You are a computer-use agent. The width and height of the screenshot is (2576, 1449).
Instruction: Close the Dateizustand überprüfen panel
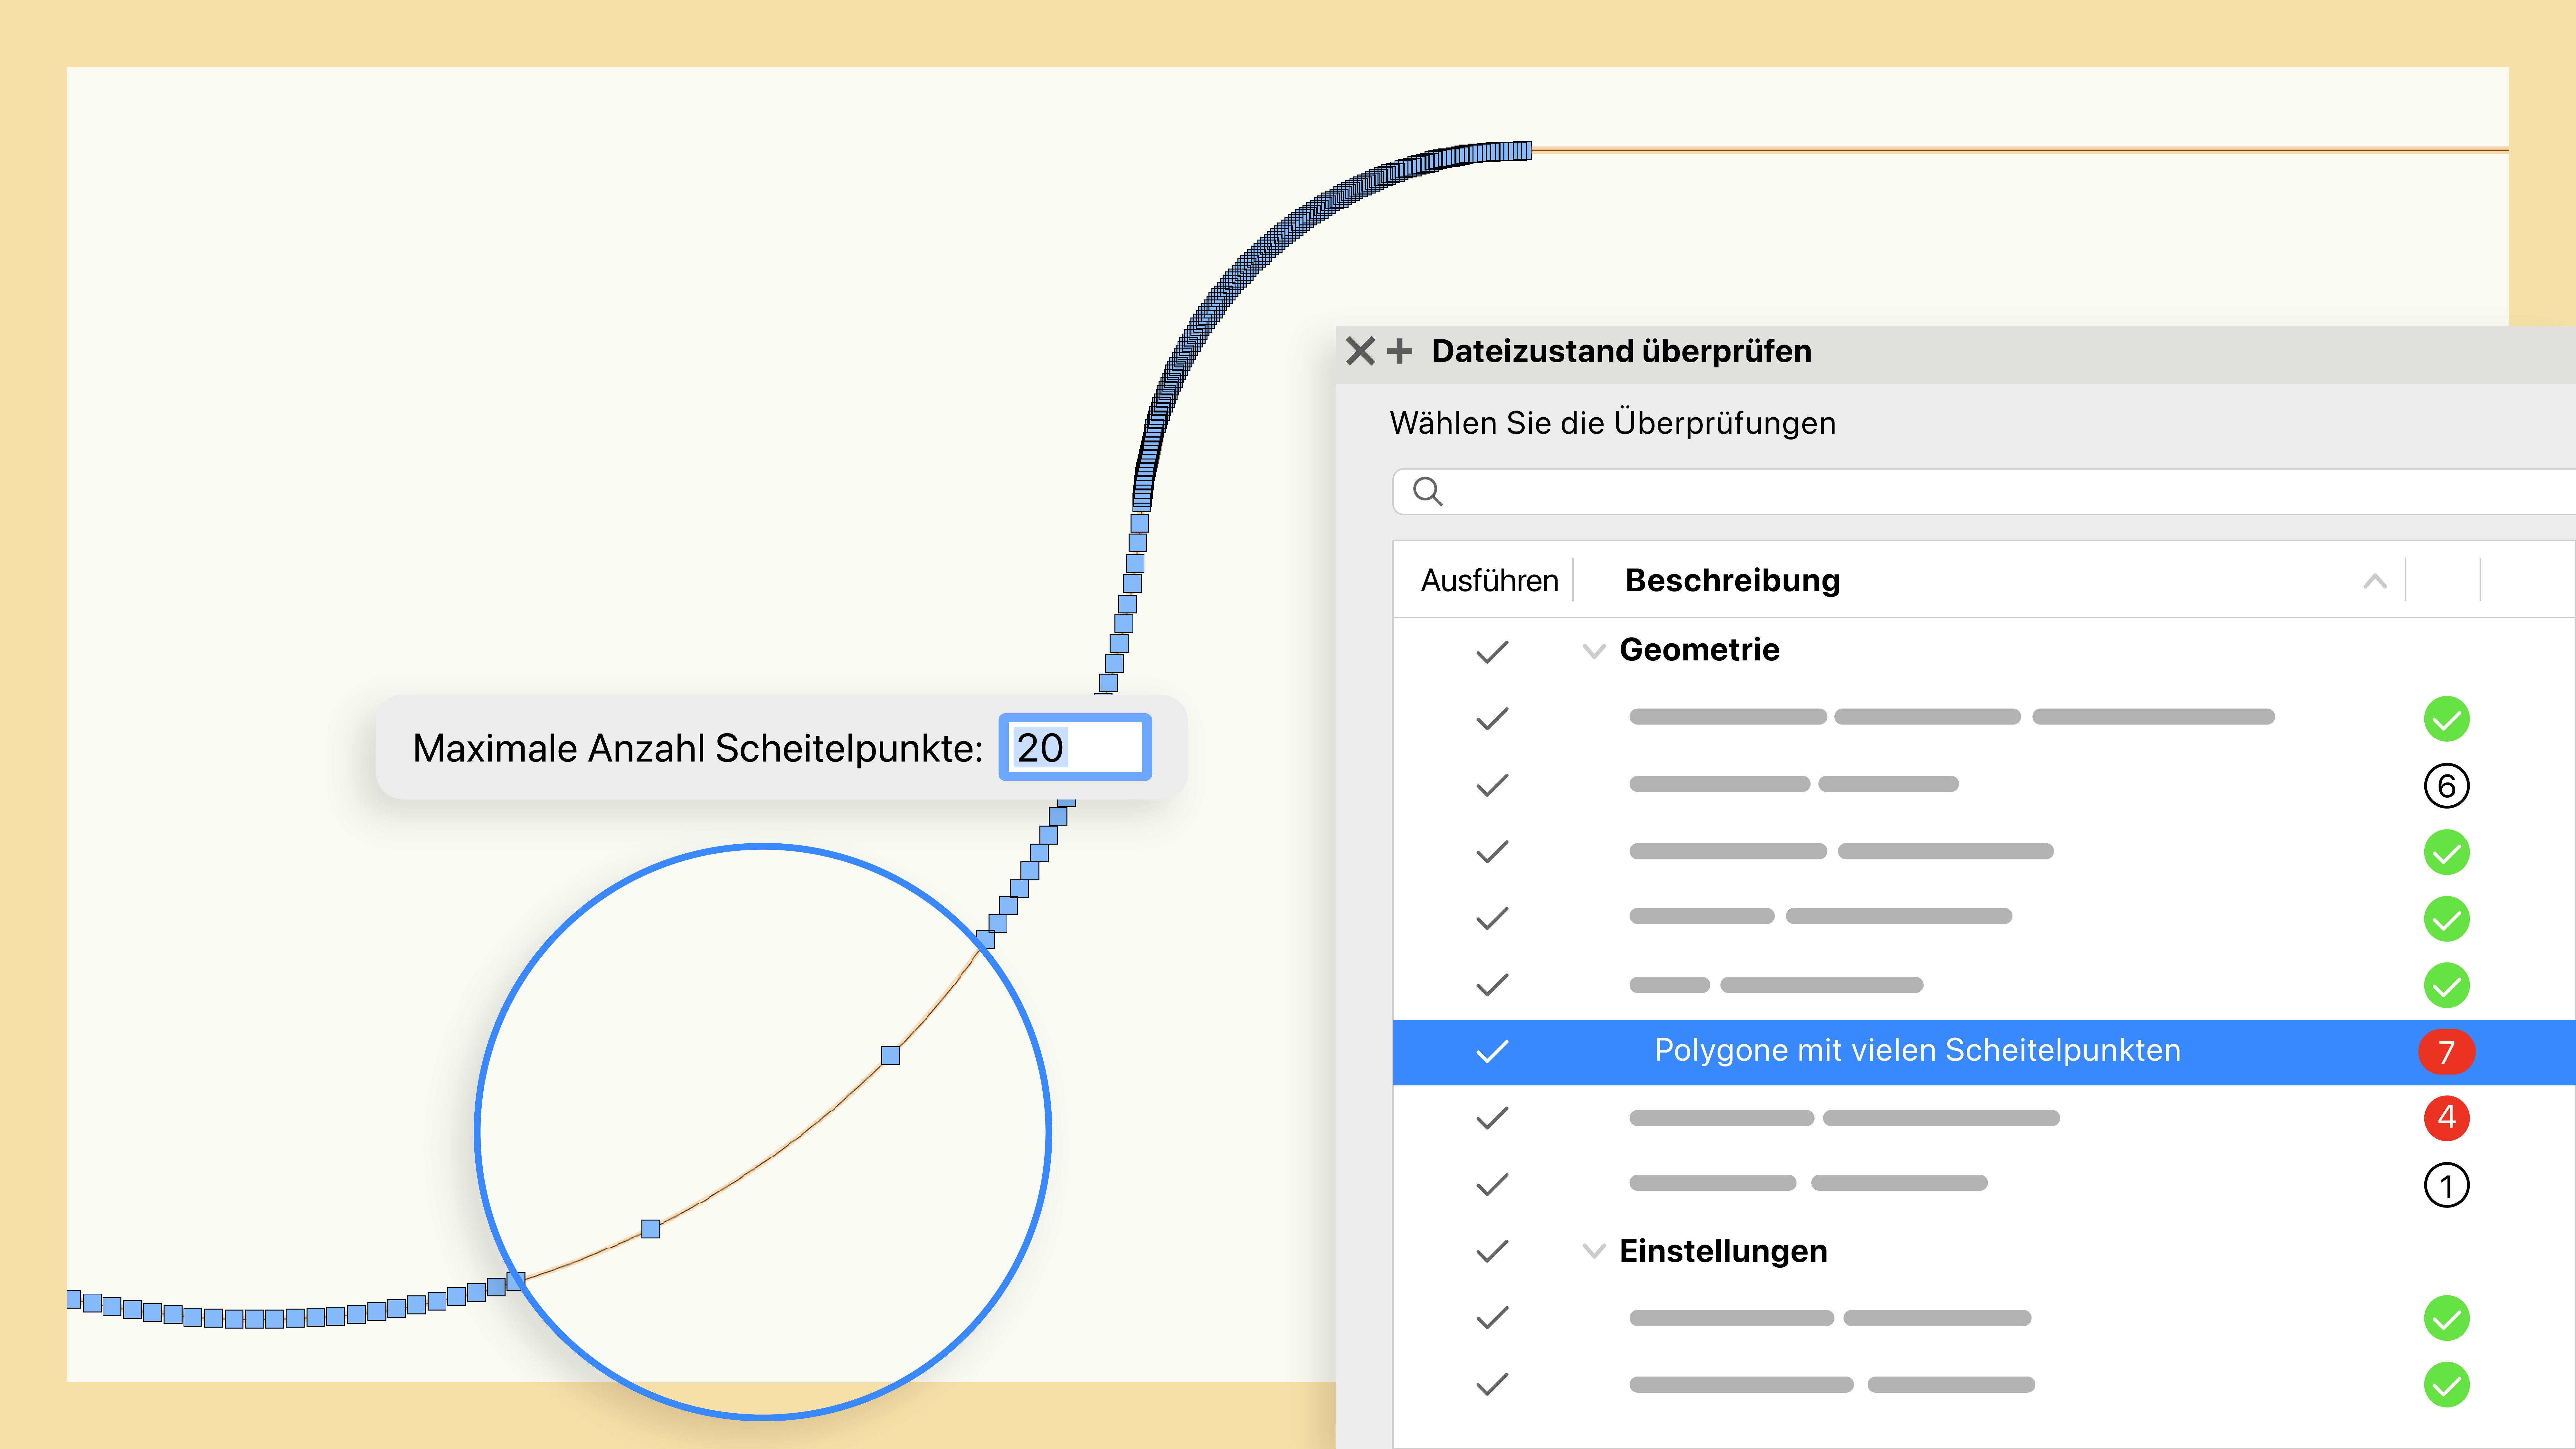1360,351
